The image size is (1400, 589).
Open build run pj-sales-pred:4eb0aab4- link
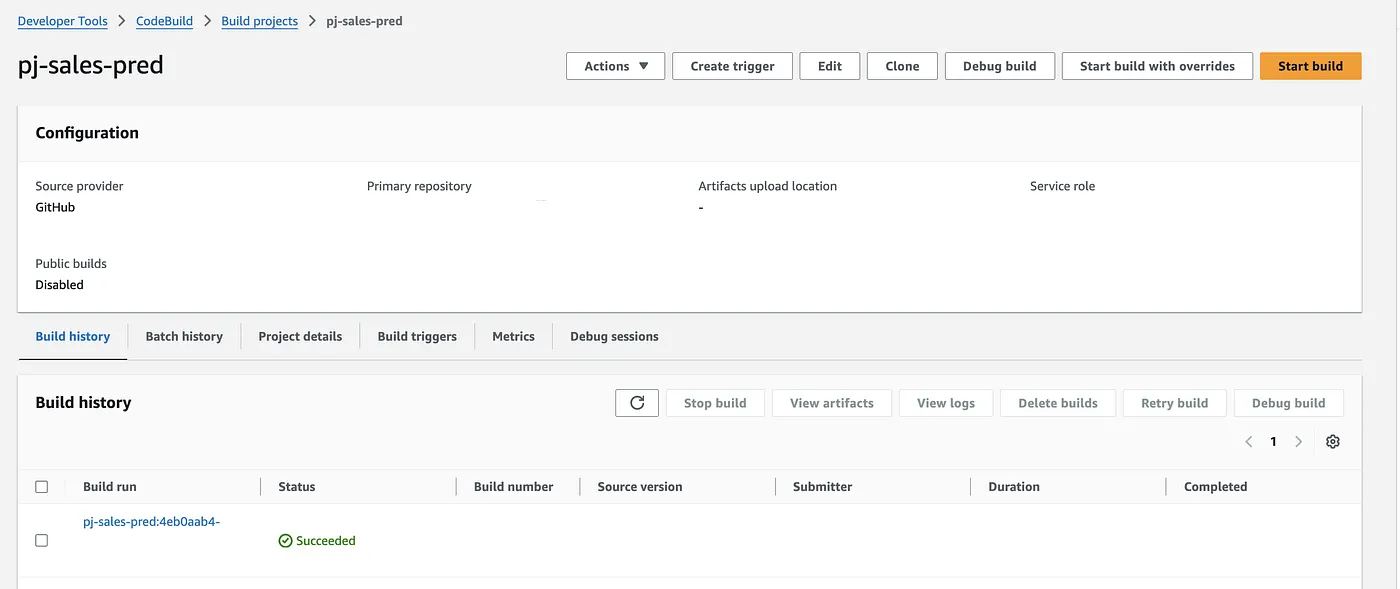click(x=151, y=521)
